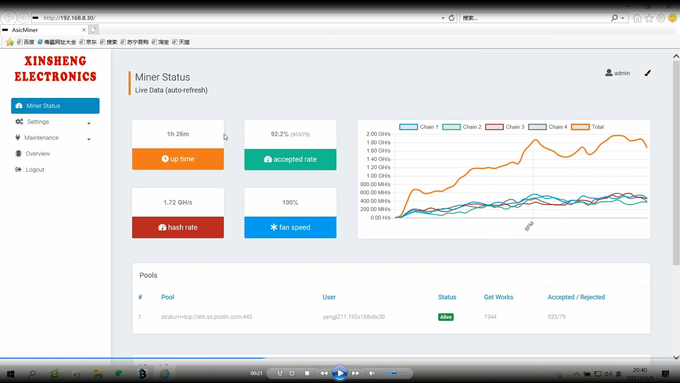Click the stop button in player controls
The image size is (680, 383).
click(307, 373)
